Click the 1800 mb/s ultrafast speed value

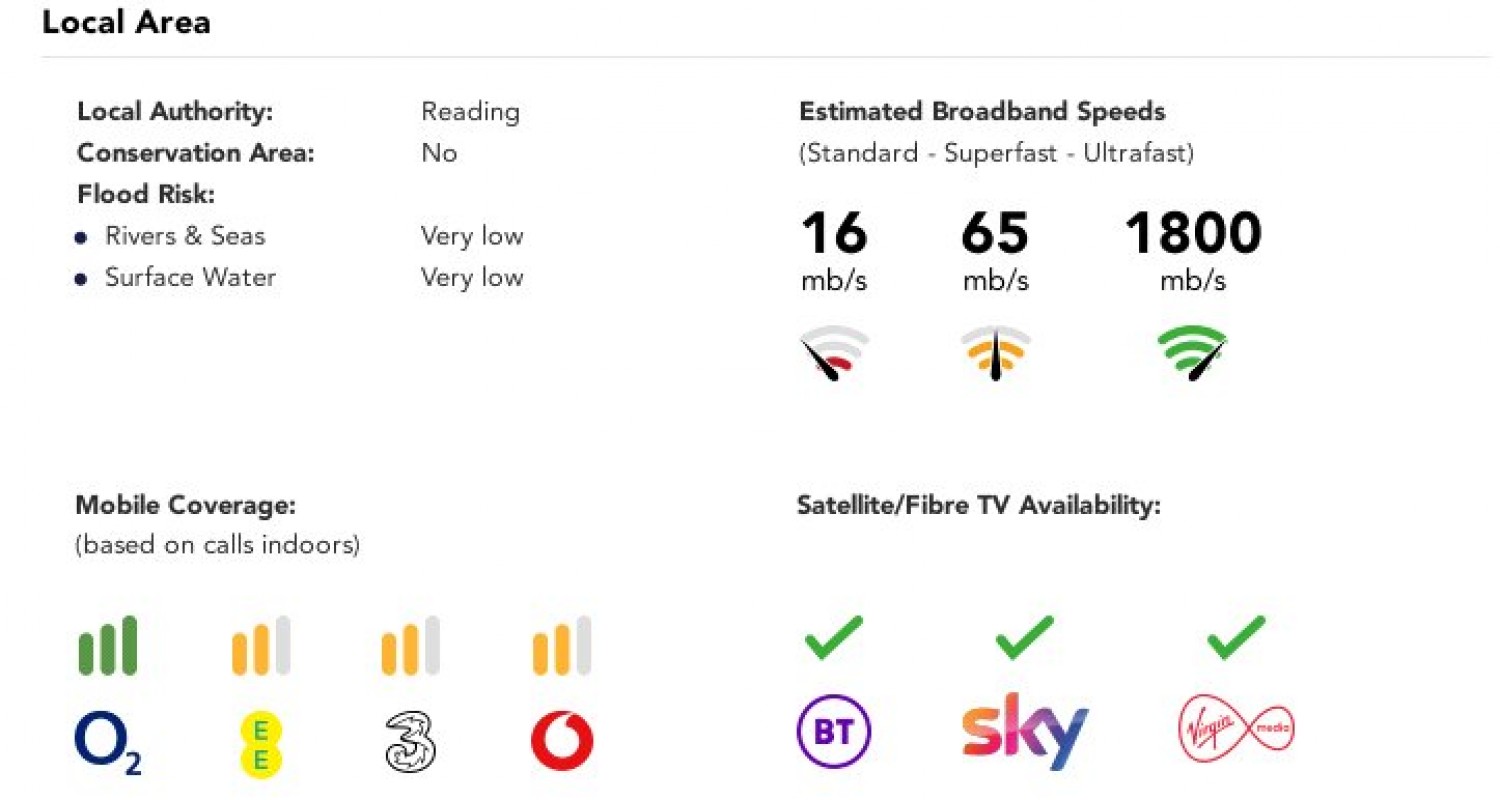point(1192,235)
